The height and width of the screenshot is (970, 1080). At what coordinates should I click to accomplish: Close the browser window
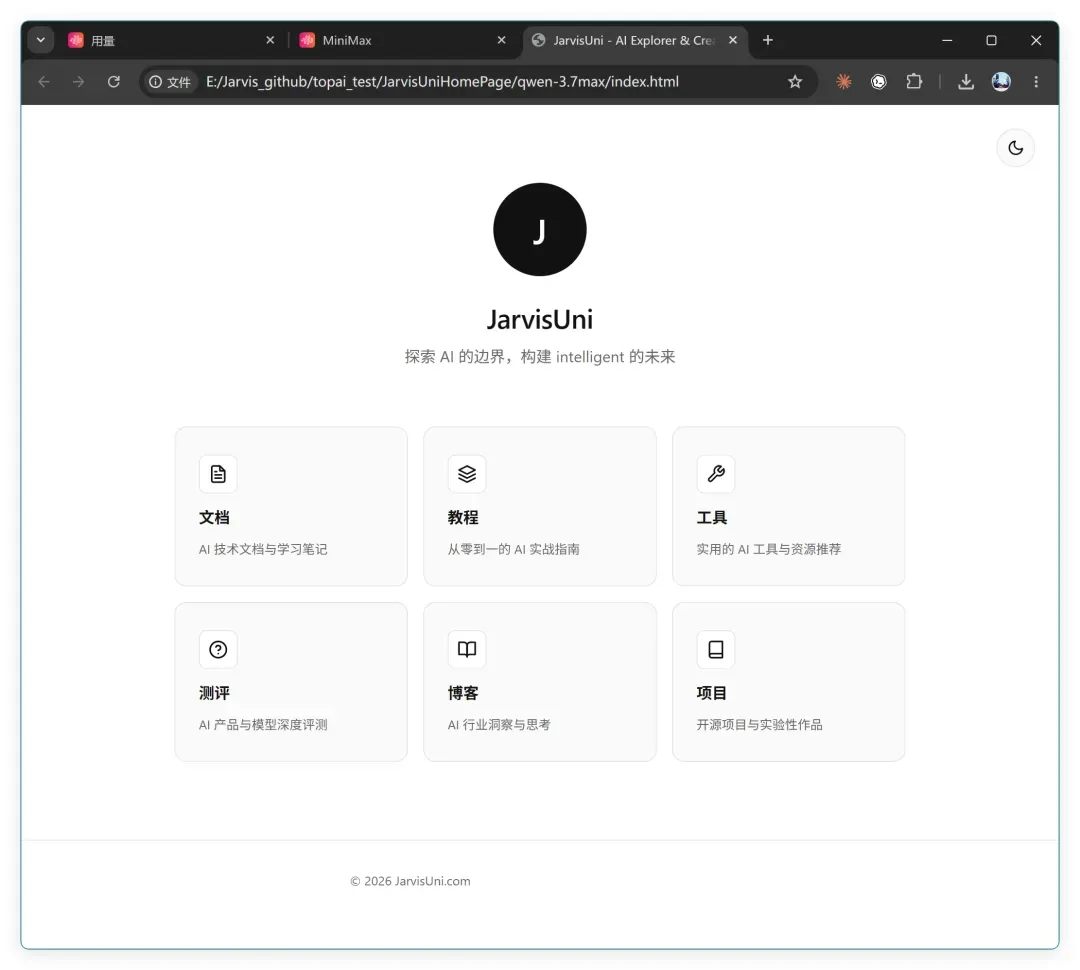(1036, 40)
